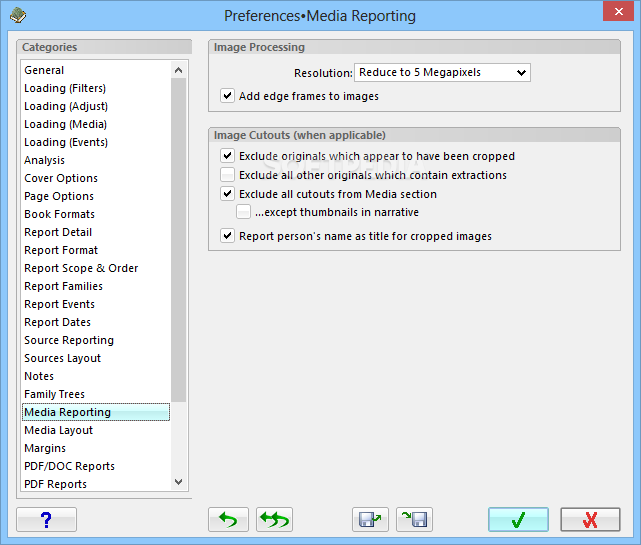This screenshot has width=641, height=545.
Task: Close the Preferences window
Action: pyautogui.click(x=618, y=11)
